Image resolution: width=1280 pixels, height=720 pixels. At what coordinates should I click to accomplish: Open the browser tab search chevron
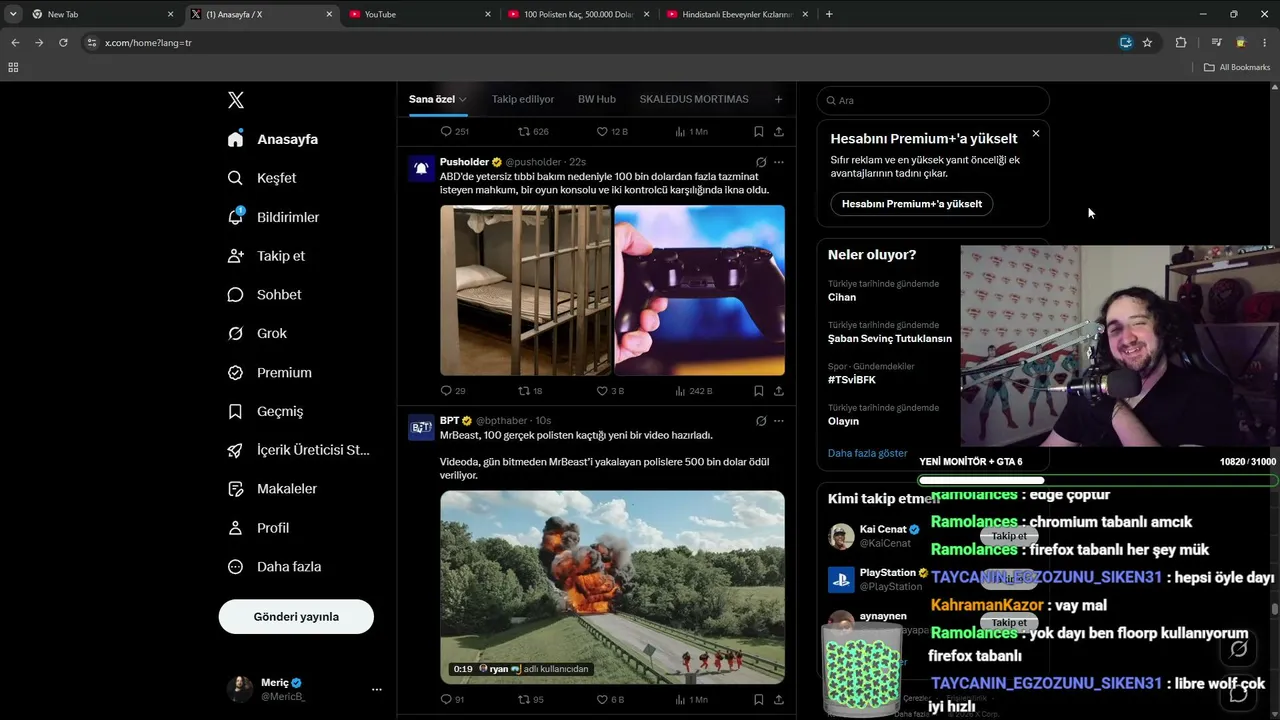point(13,14)
